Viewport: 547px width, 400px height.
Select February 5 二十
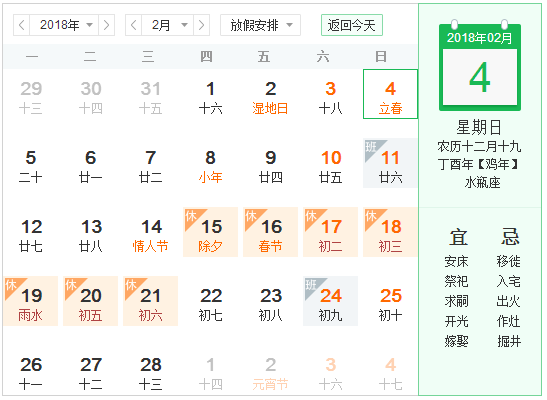[x=31, y=163]
